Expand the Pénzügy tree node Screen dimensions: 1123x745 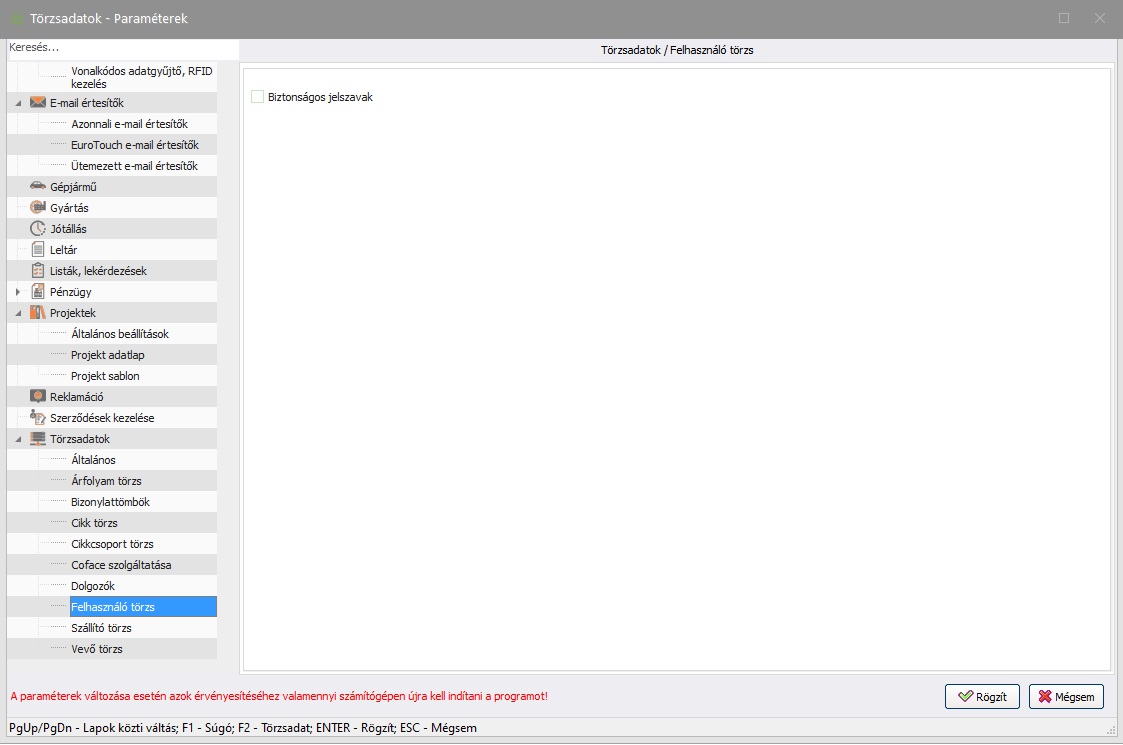pyautogui.click(x=18, y=292)
